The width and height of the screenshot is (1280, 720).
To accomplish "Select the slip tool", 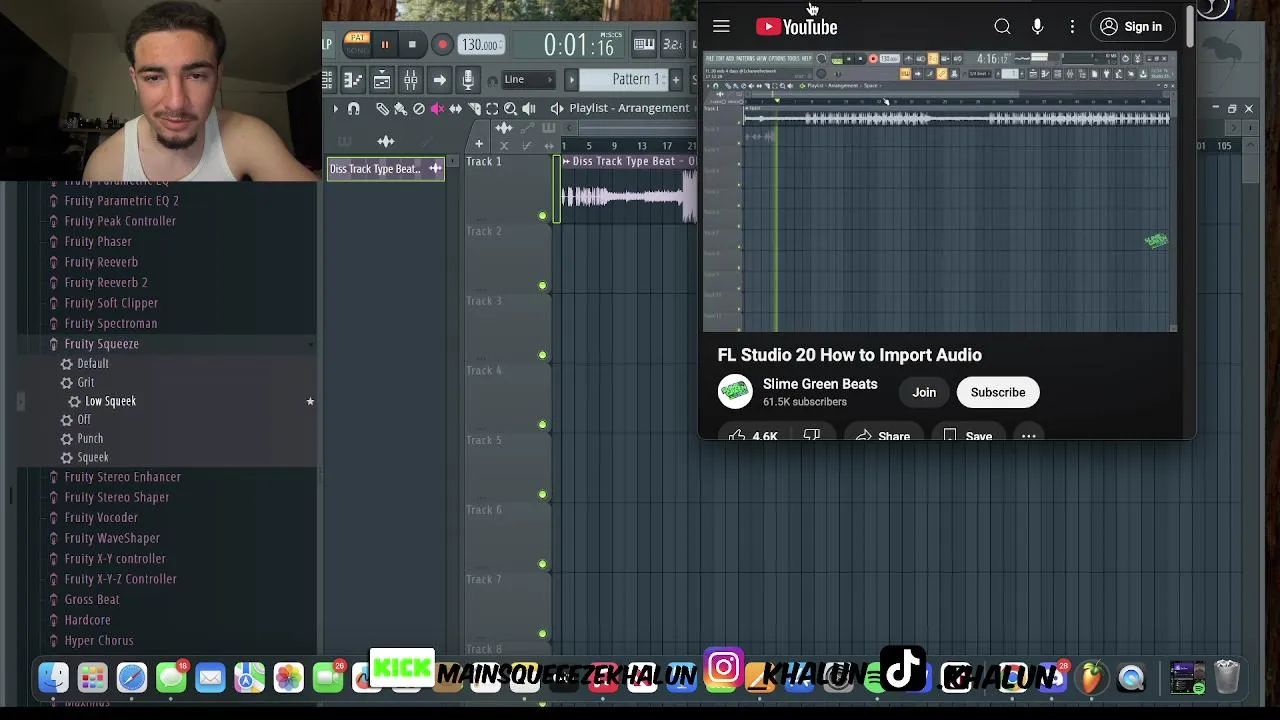I will 456,108.
